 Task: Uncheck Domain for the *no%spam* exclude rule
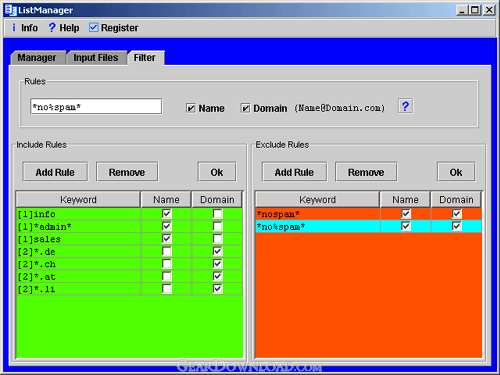click(457, 226)
